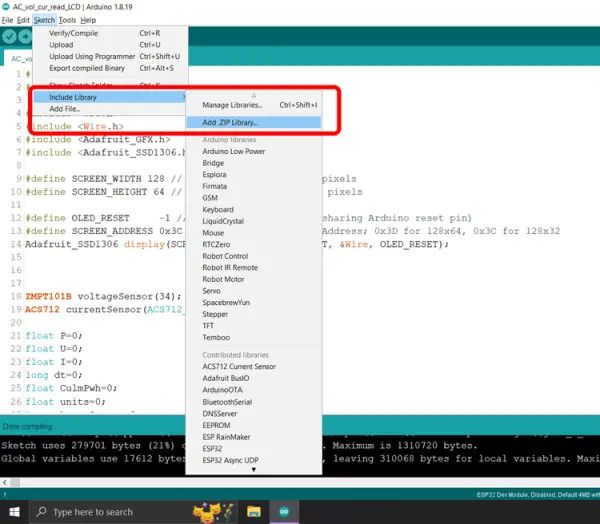Choose Verify/Compile from Sketch menu
This screenshot has height=524, width=600.
(110, 33)
